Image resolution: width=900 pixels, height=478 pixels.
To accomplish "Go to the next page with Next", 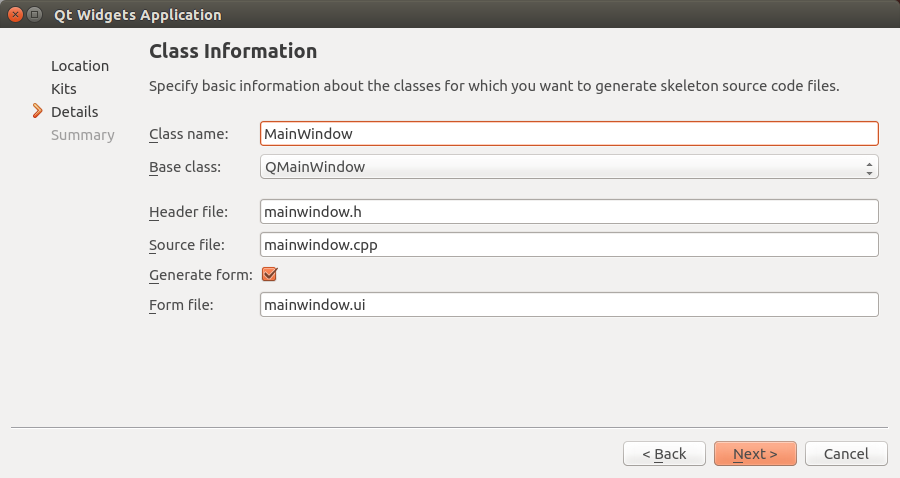I will pyautogui.click(x=755, y=454).
